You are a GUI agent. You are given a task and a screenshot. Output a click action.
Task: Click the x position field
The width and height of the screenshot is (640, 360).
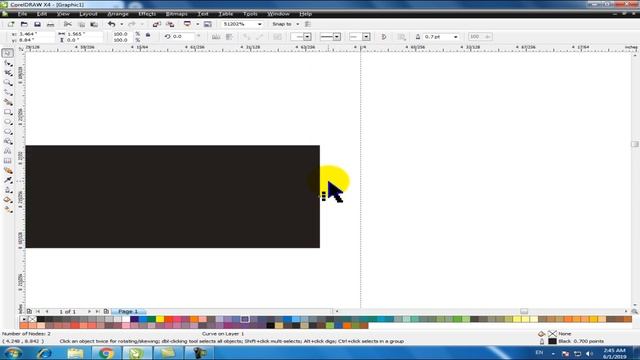[36, 34]
